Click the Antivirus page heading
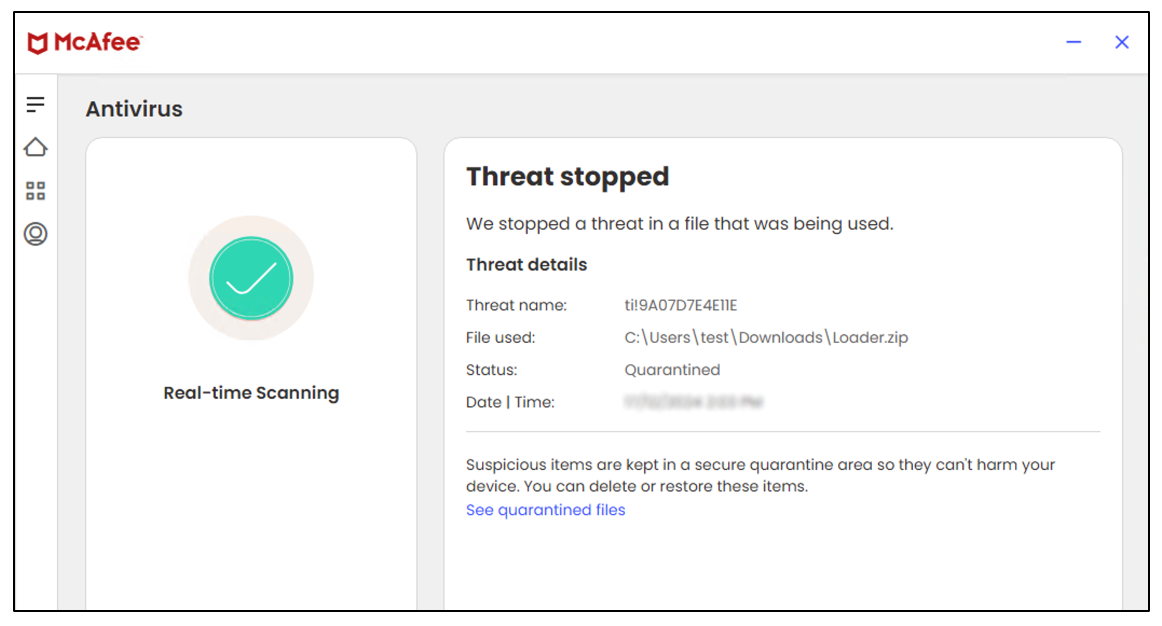This screenshot has height=626, width=1162. click(134, 109)
